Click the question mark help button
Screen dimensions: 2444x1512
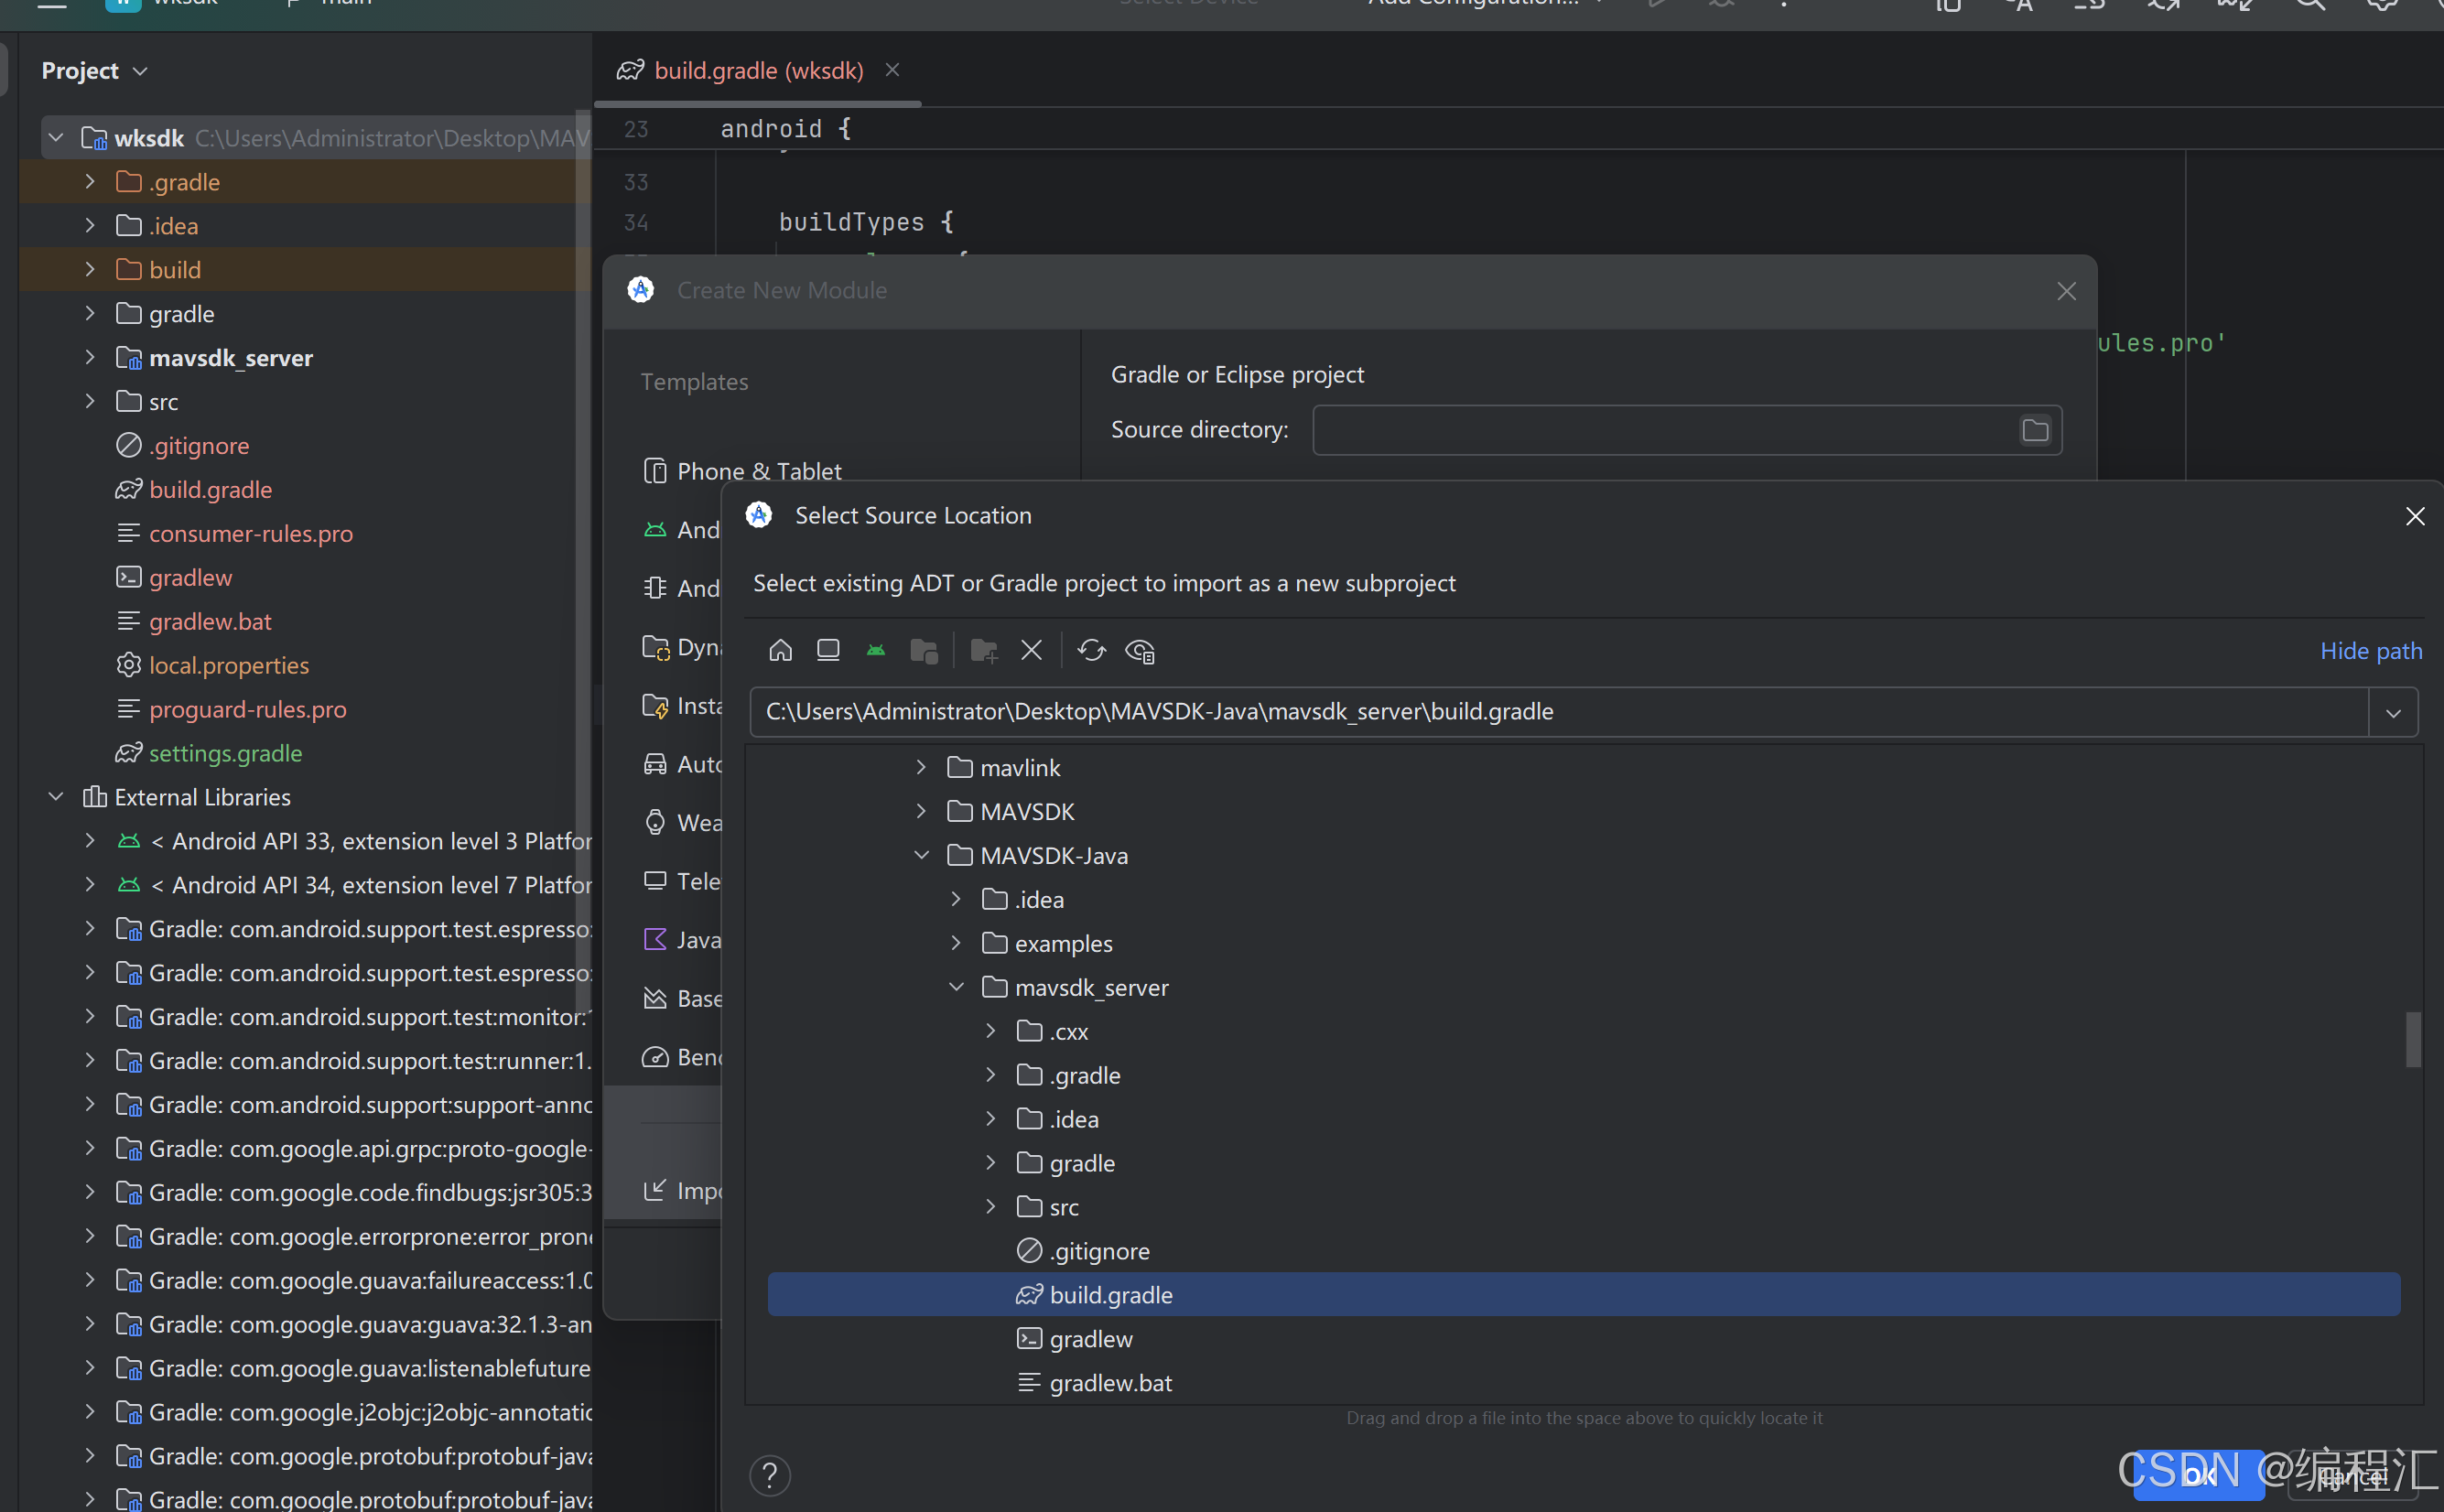pos(768,1475)
